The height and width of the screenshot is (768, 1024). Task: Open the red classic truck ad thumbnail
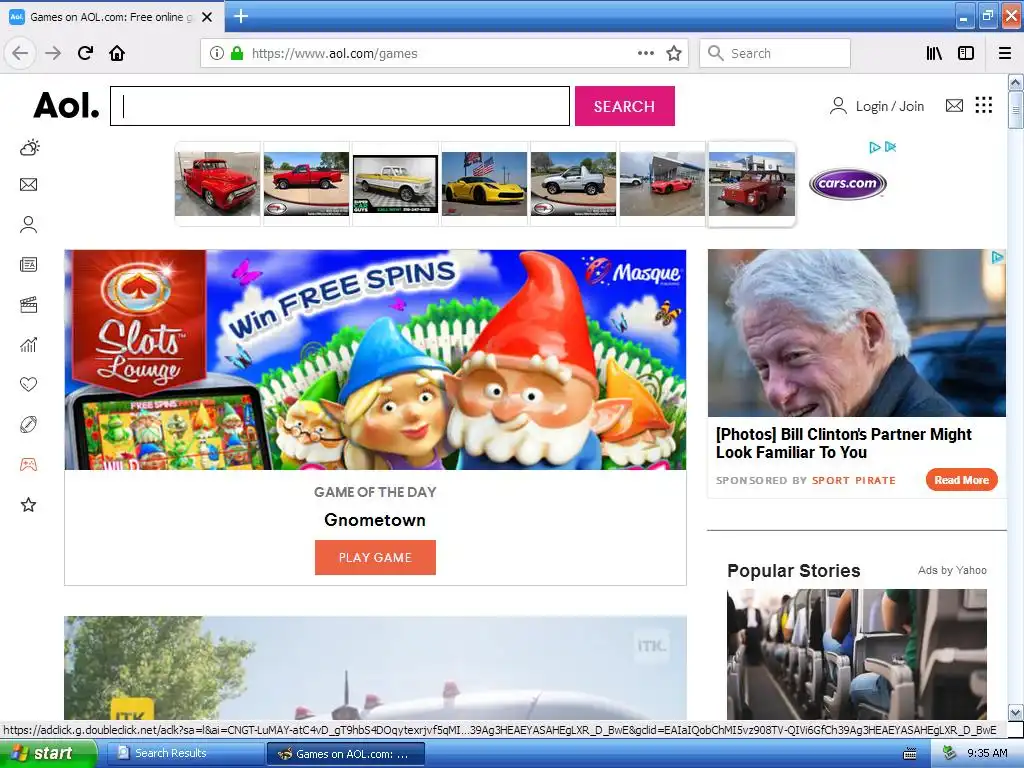(217, 184)
